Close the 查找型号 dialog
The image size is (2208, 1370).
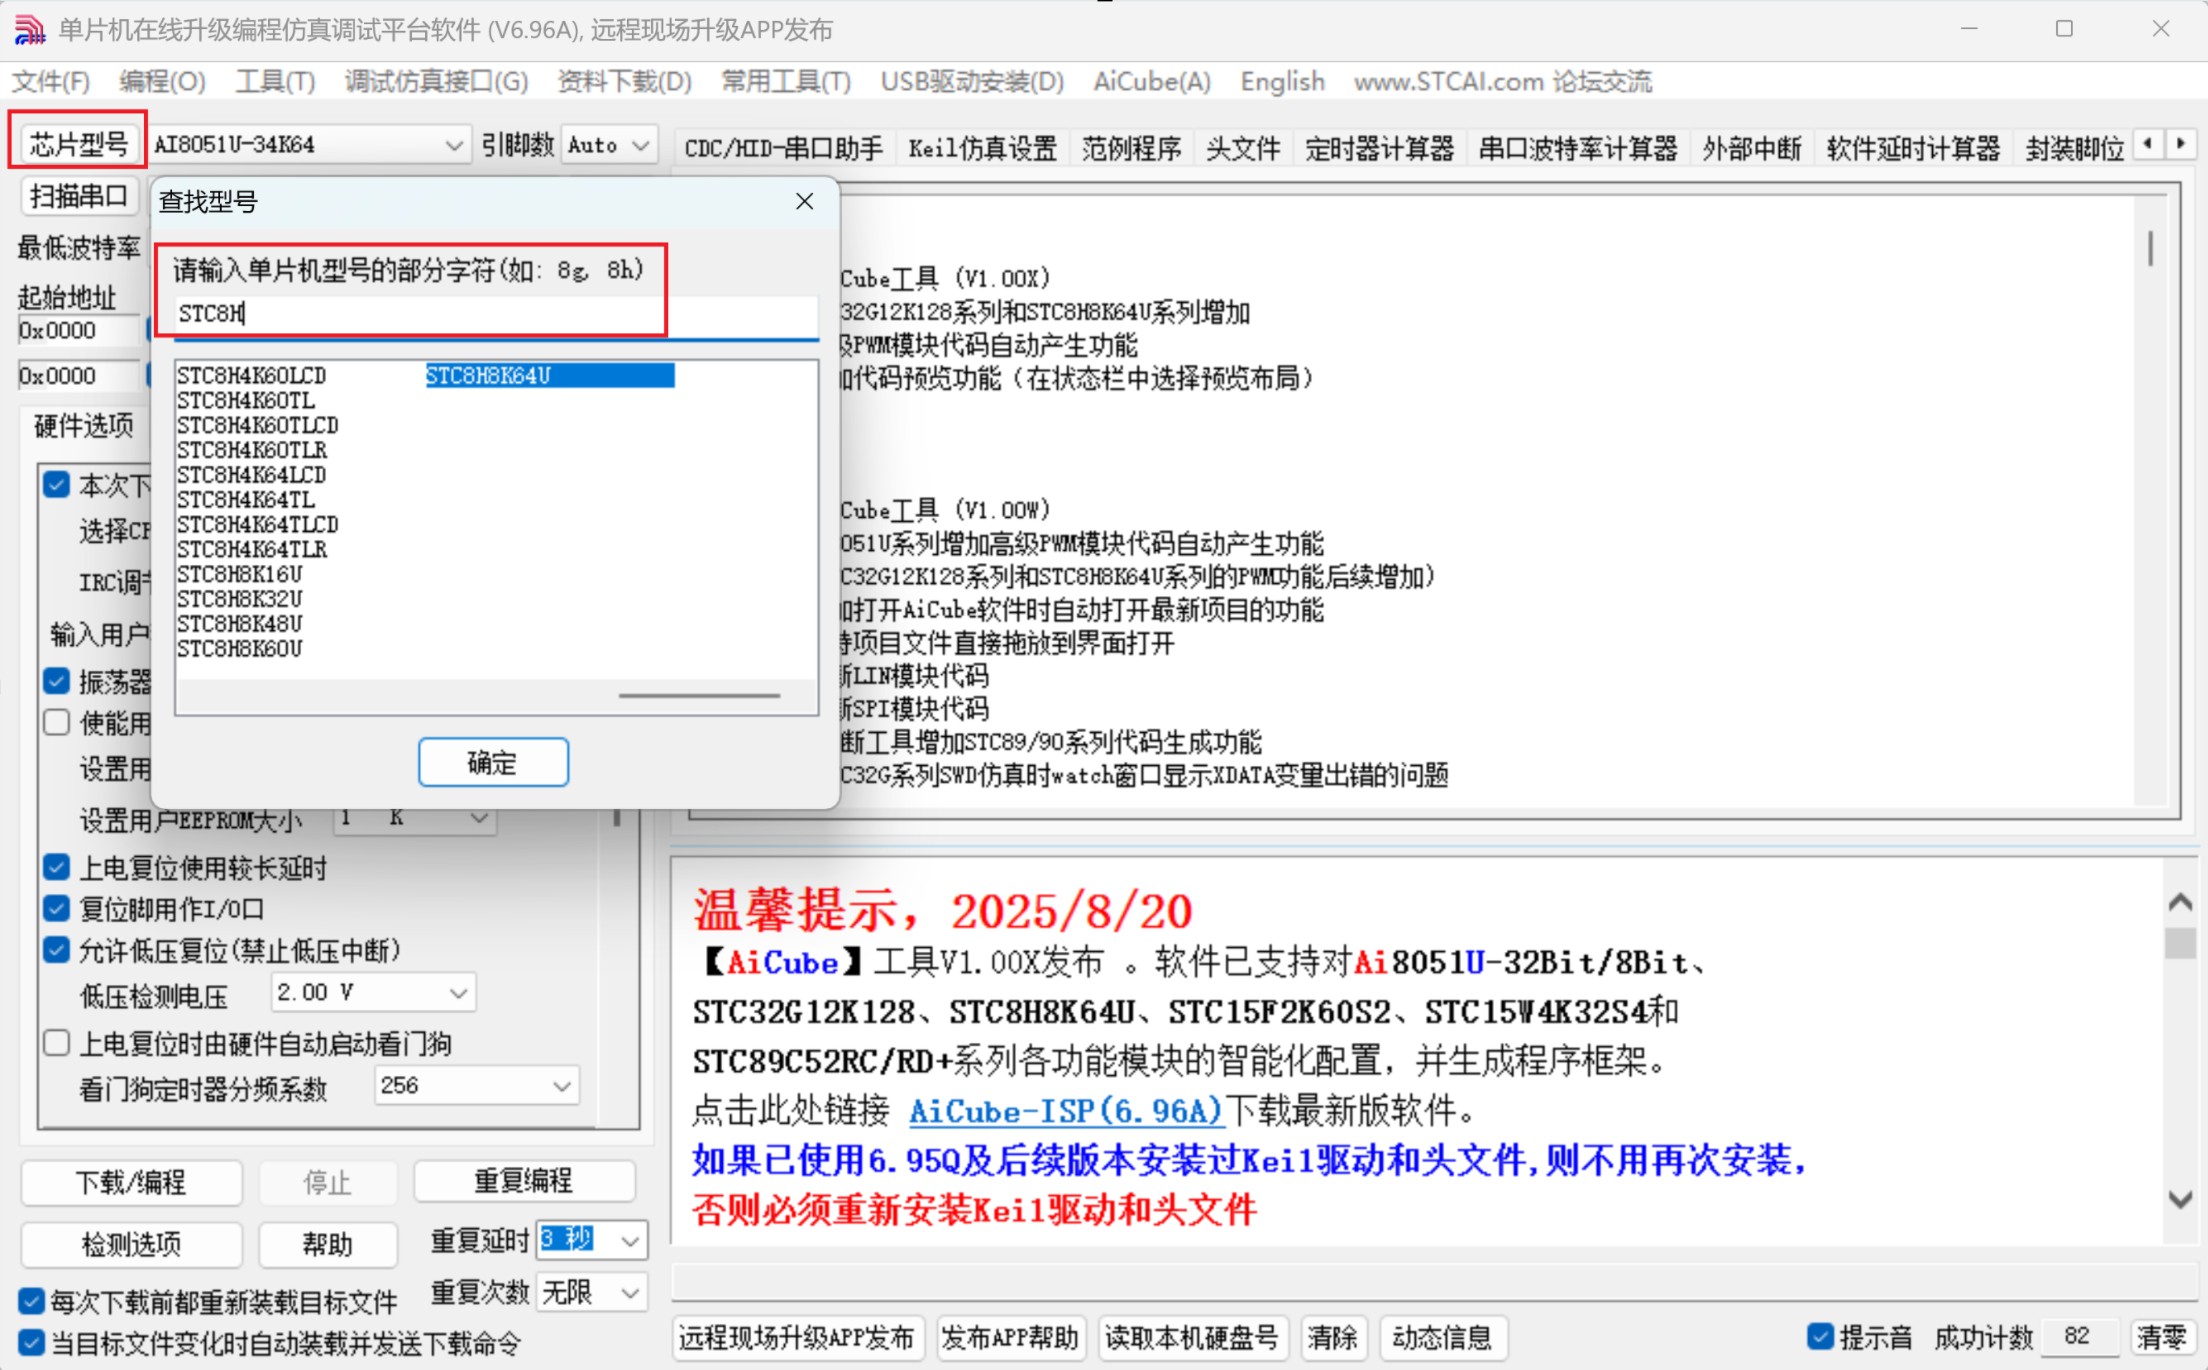point(804,201)
